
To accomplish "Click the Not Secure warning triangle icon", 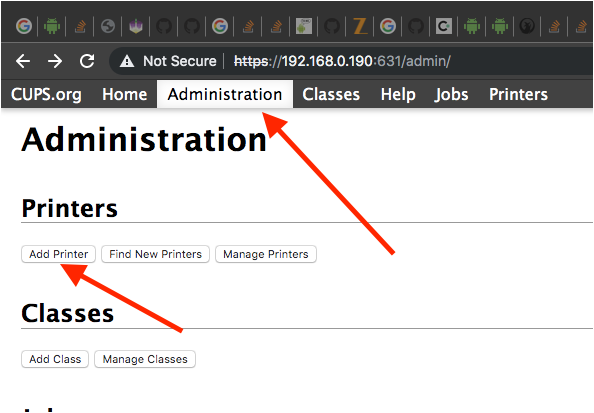I will pos(127,61).
